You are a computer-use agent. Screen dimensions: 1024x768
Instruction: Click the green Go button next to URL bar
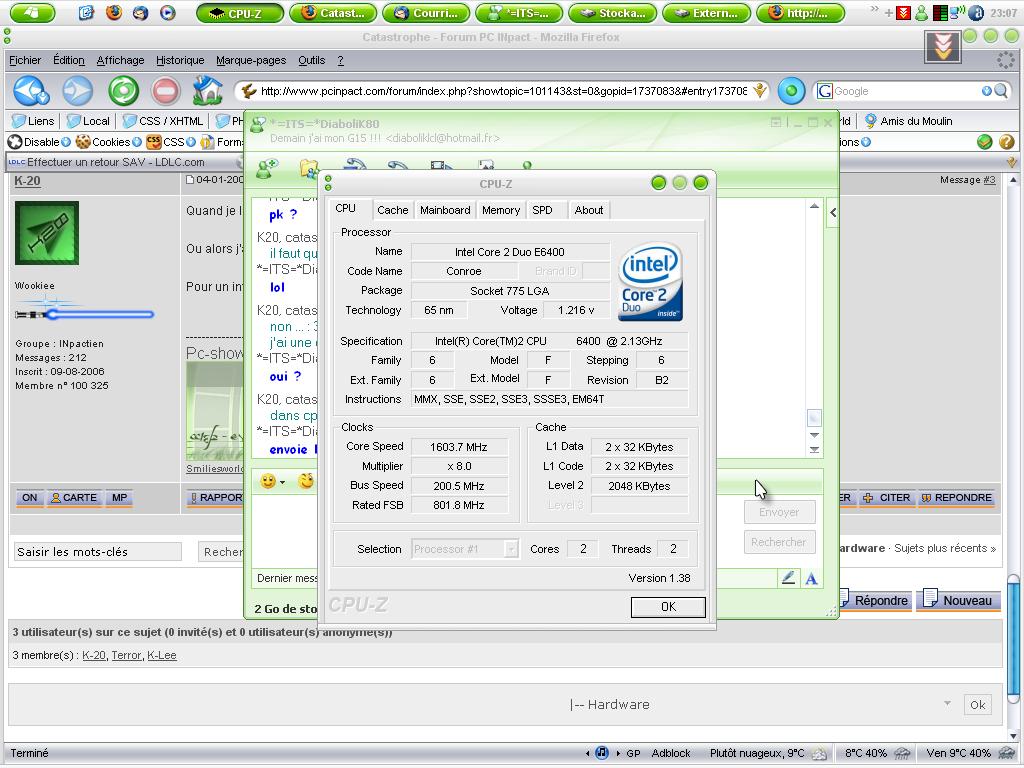(x=791, y=91)
